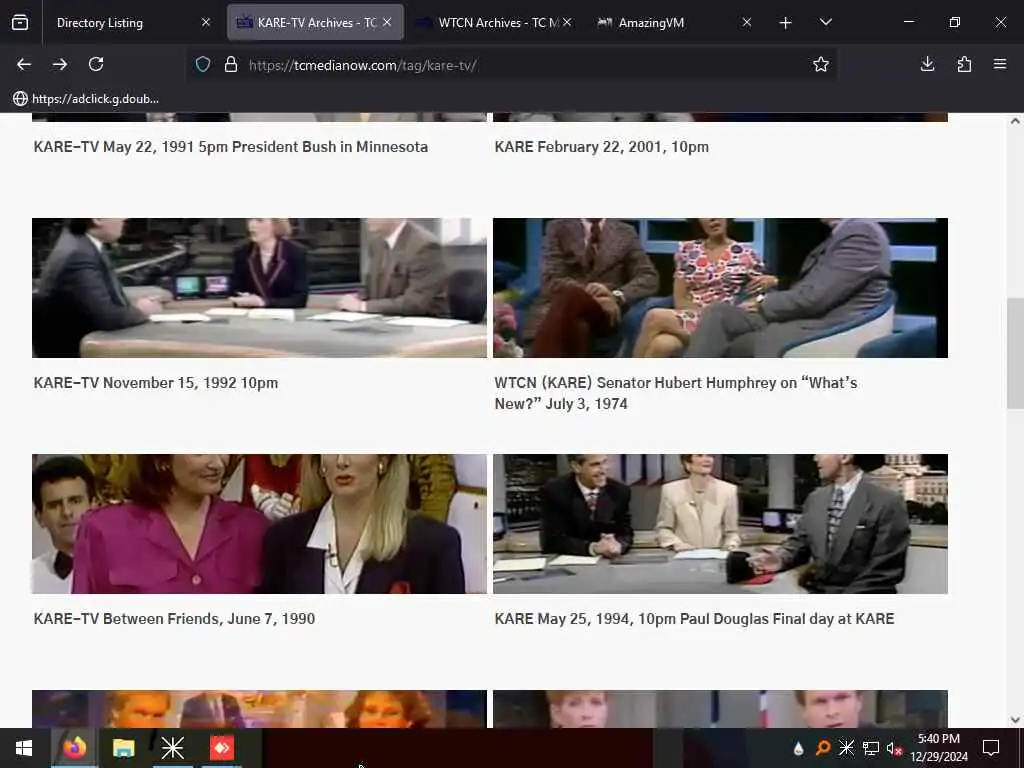Open Firefox View icon in tab strip
Viewport: 1024px width, 768px height.
(20, 22)
